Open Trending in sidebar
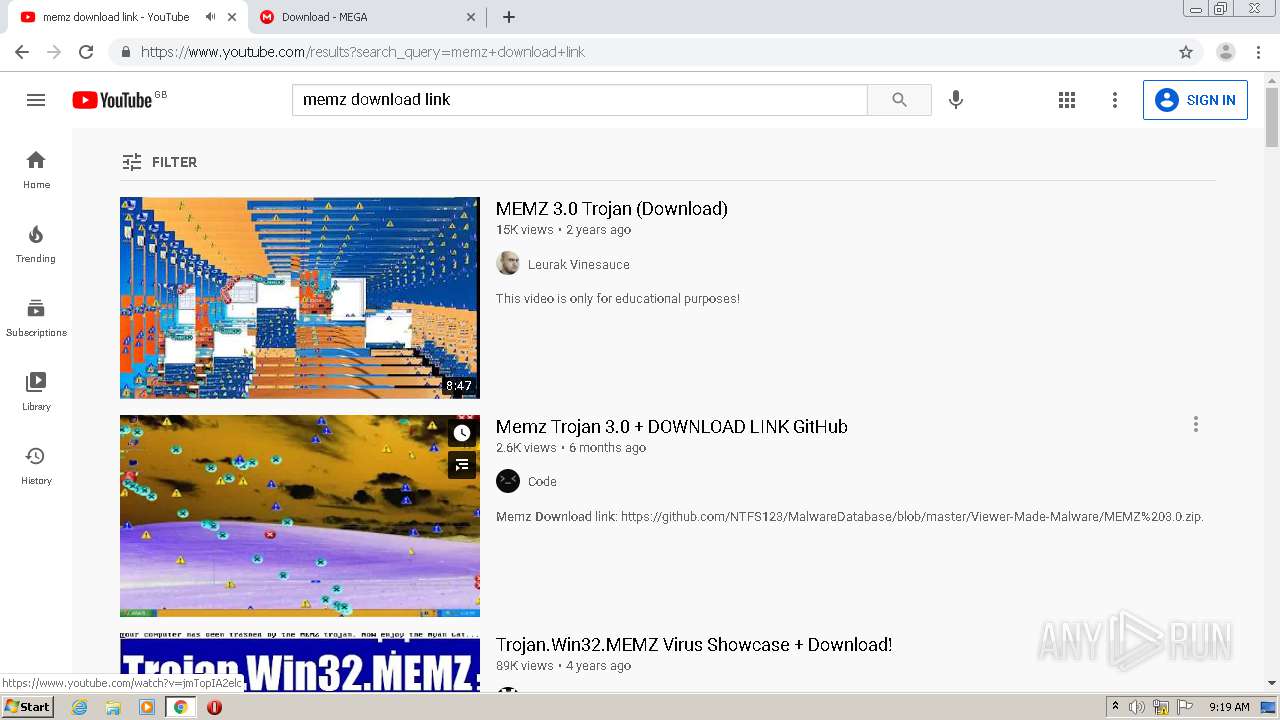This screenshot has width=1280, height=720. pos(36,244)
